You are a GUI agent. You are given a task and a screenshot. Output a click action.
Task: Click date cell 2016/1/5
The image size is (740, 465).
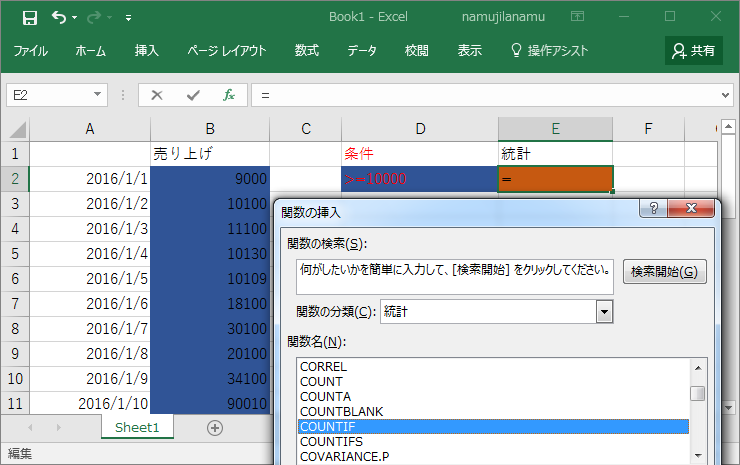tap(90, 279)
